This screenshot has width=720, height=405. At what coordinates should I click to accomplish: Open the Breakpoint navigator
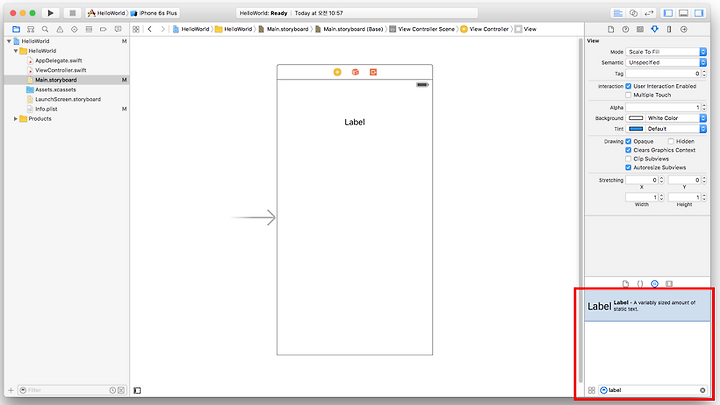(x=103, y=29)
